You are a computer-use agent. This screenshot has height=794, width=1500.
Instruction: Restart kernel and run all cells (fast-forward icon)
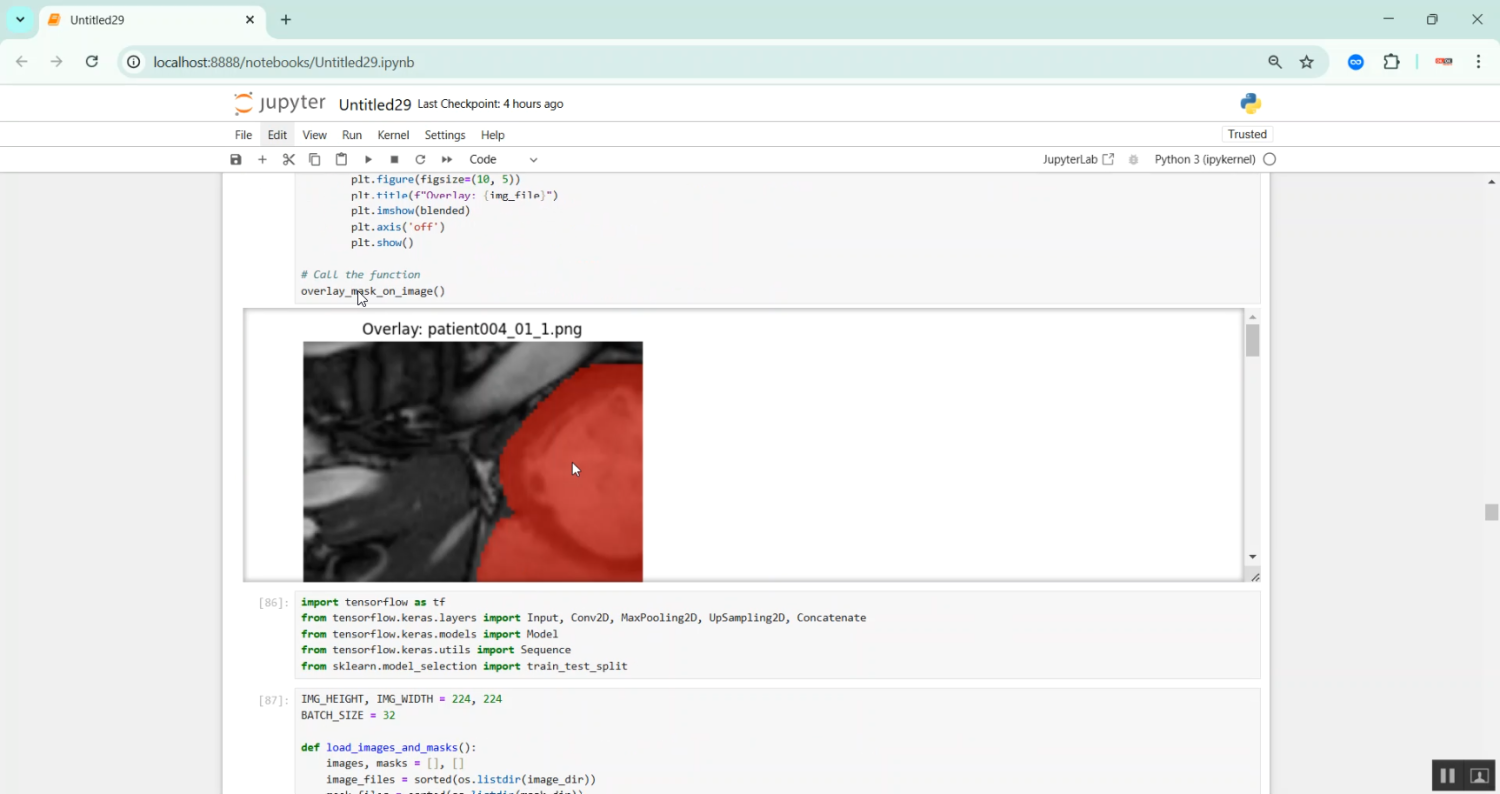pos(447,160)
